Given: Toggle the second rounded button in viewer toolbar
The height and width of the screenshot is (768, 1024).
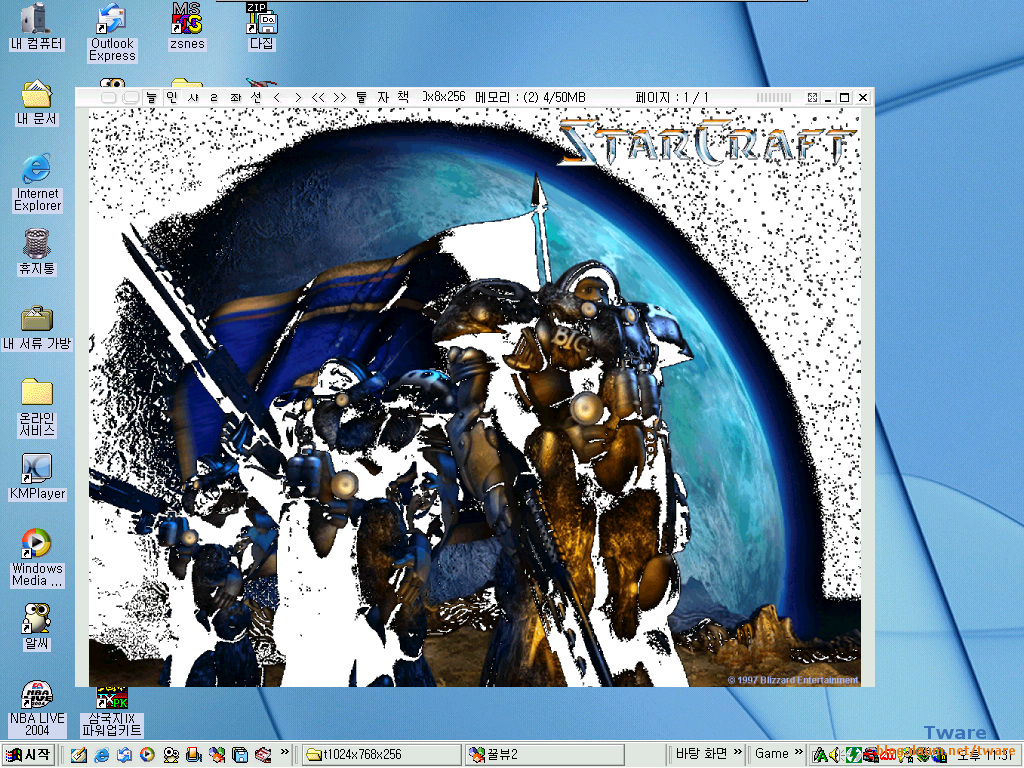Looking at the screenshot, I should point(130,97).
